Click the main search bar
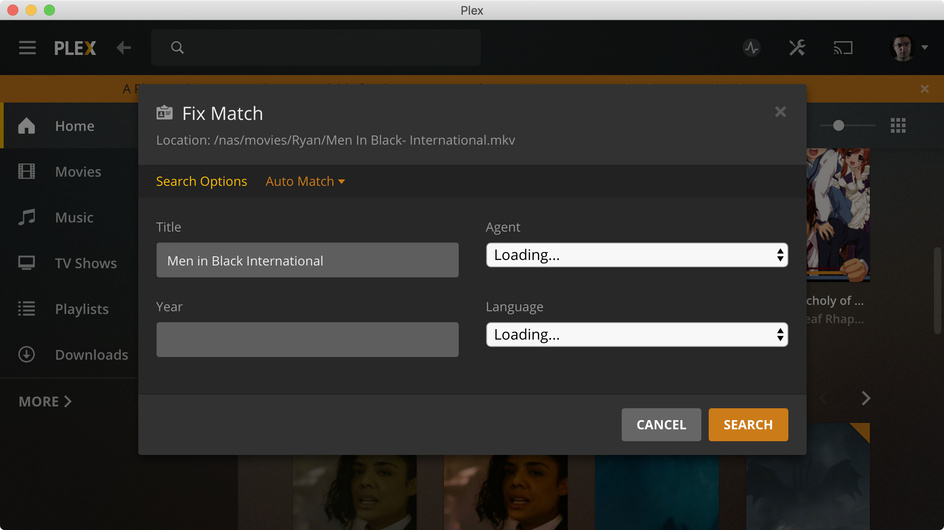Screen dimensions: 944x530 (316, 48)
